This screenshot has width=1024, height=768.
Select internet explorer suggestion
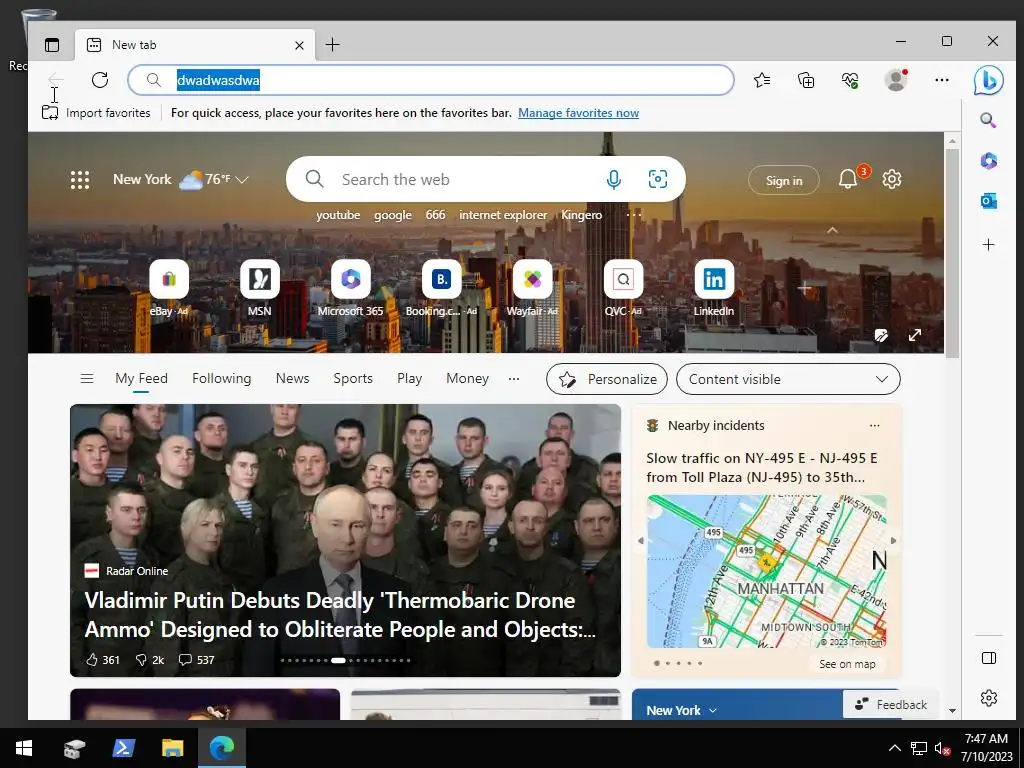tap(503, 215)
